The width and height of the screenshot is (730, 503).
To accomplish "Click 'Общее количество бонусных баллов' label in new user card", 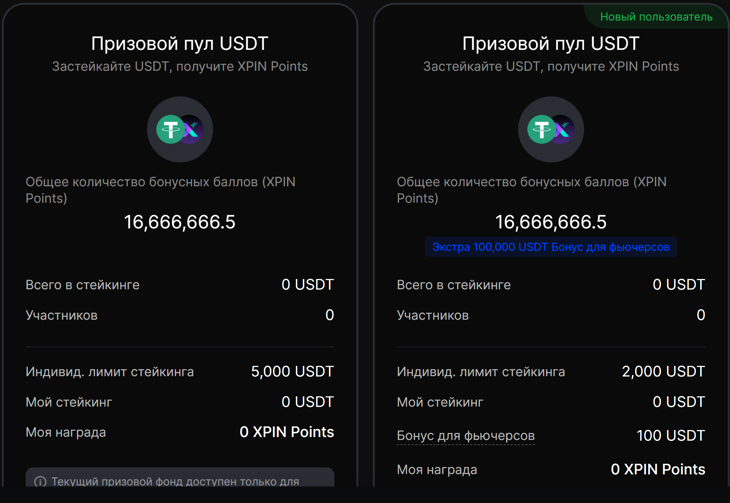I will (x=532, y=190).
